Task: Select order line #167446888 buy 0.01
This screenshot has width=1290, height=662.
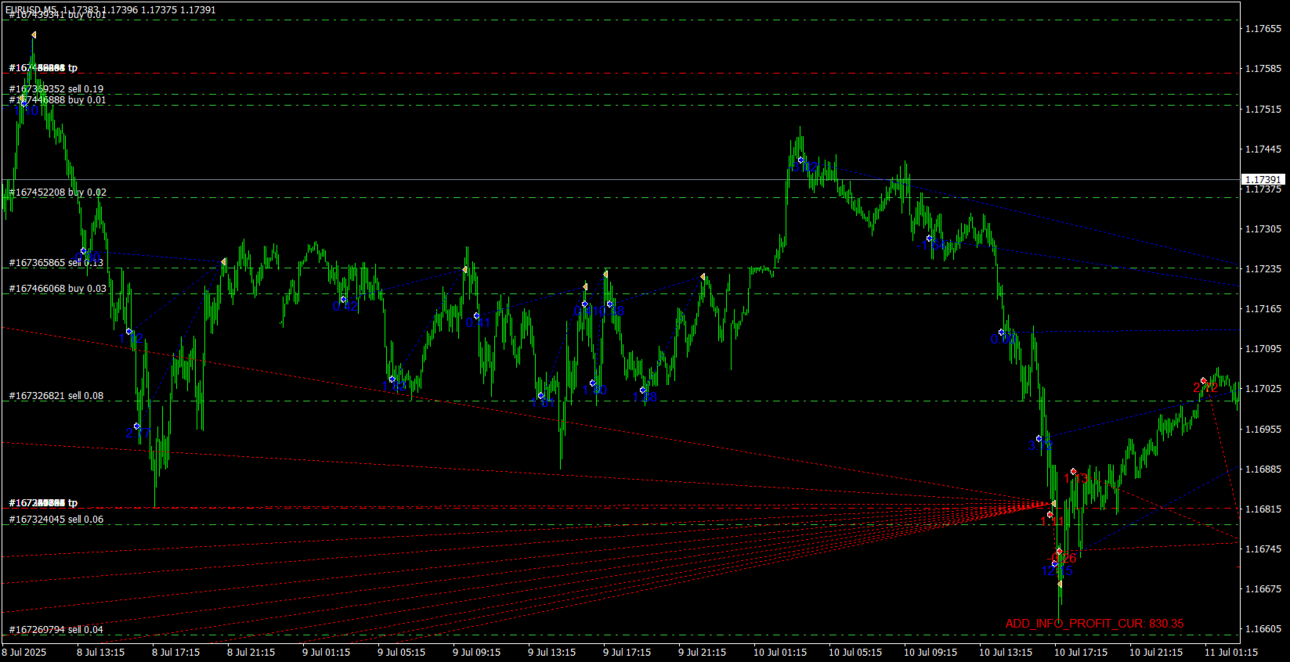Action: pyautogui.click(x=57, y=100)
